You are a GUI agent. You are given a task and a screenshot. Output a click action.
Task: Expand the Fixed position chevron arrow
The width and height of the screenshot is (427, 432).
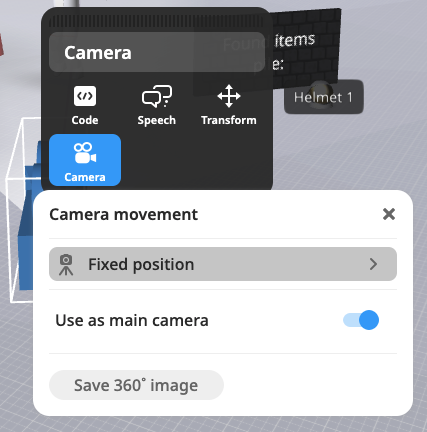click(373, 264)
